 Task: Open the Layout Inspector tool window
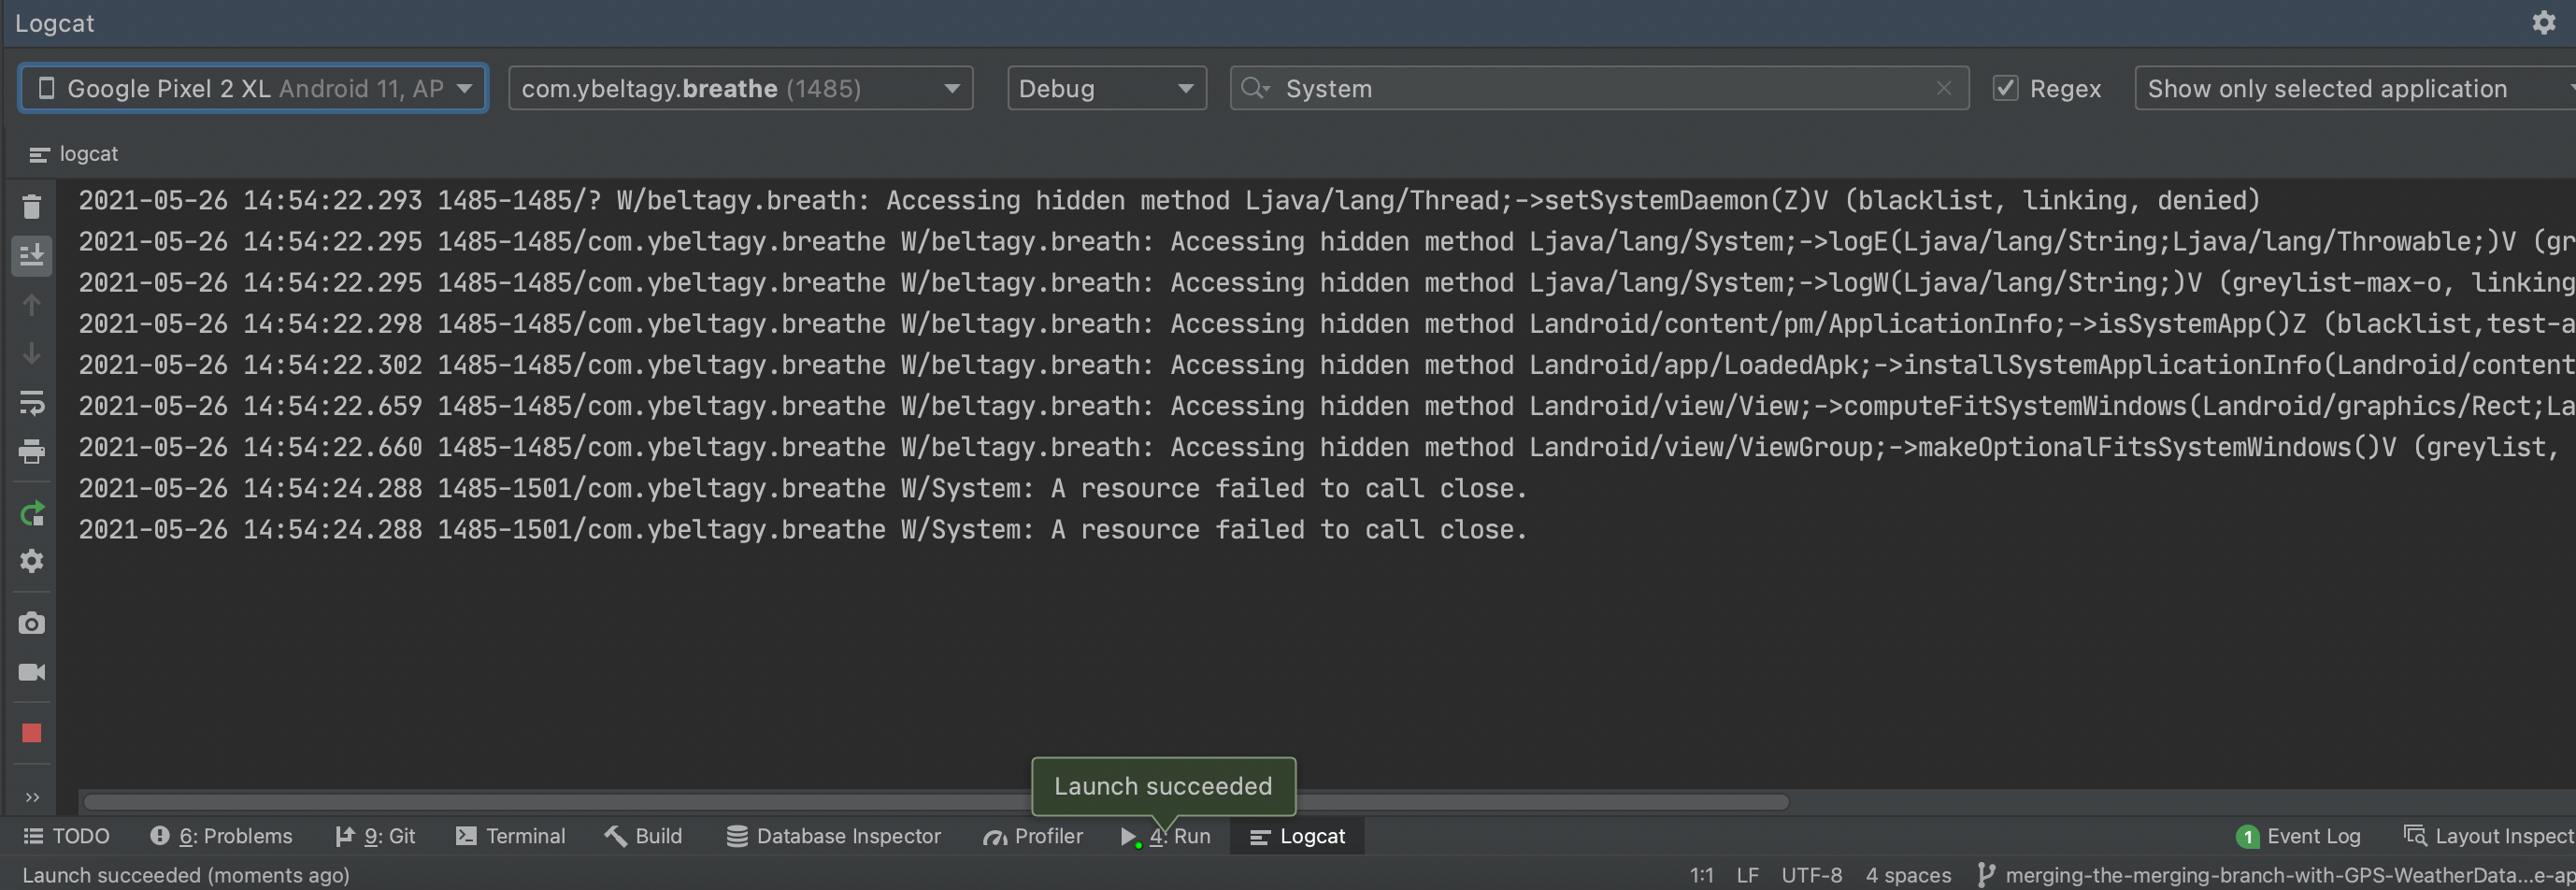click(2488, 836)
